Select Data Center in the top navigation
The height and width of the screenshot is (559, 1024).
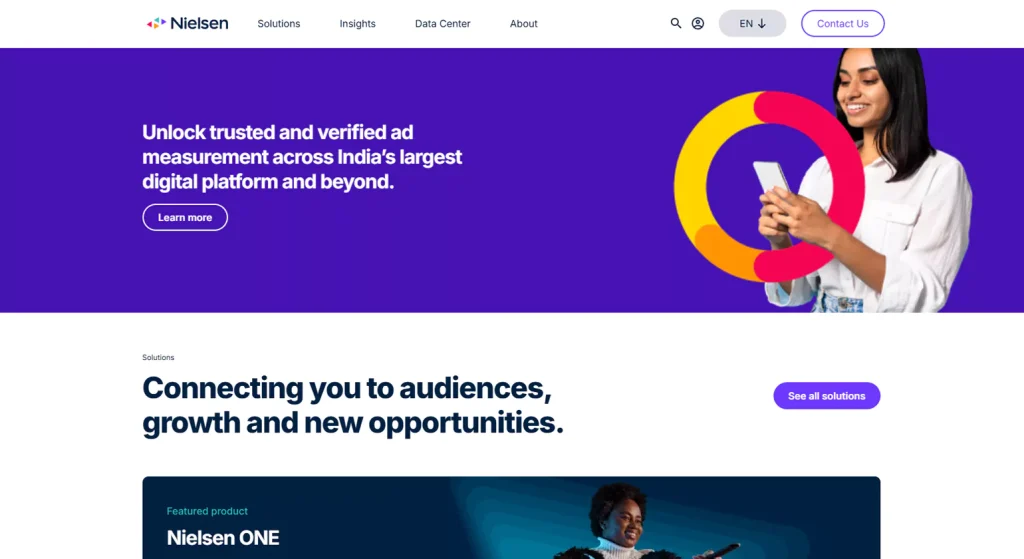tap(442, 24)
